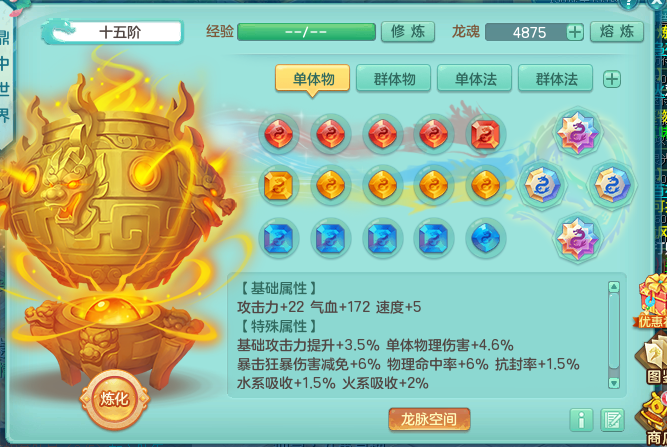Add more 龙魂 with plus button
667x447 pixels.
coord(575,32)
